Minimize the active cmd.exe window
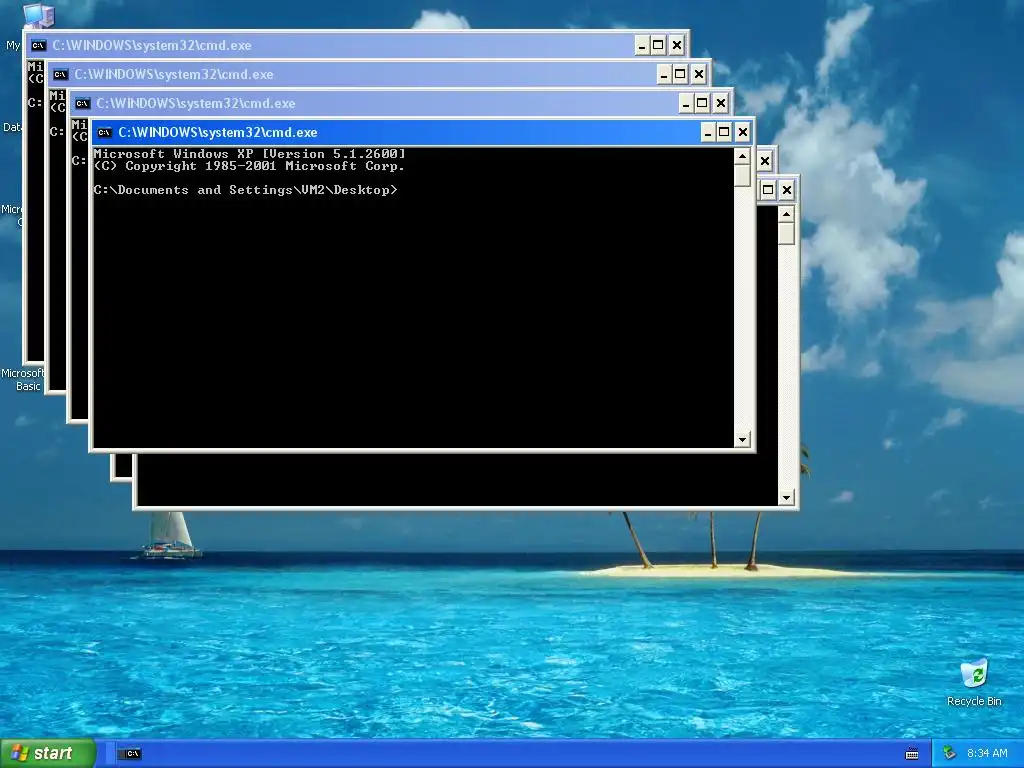Image resolution: width=1024 pixels, height=768 pixels. [x=708, y=133]
